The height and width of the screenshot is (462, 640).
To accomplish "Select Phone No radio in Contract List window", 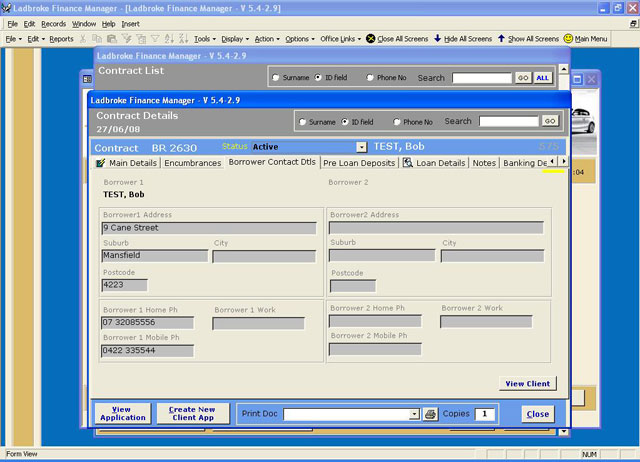I will pos(370,77).
